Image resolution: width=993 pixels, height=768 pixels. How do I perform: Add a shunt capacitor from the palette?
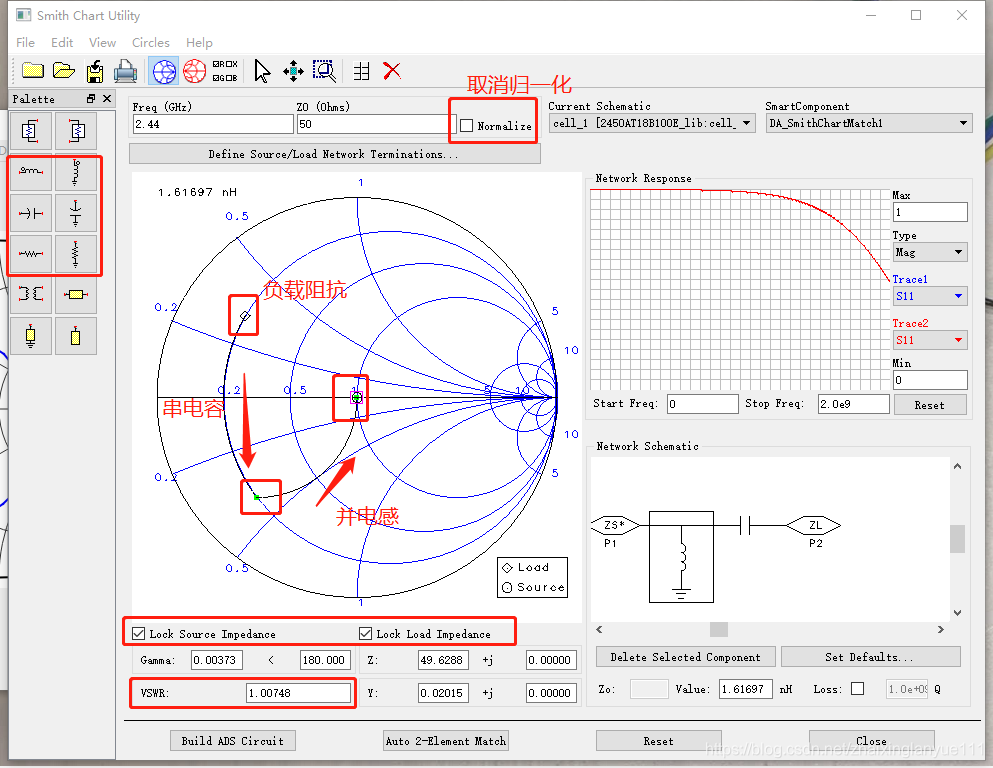tap(76, 213)
